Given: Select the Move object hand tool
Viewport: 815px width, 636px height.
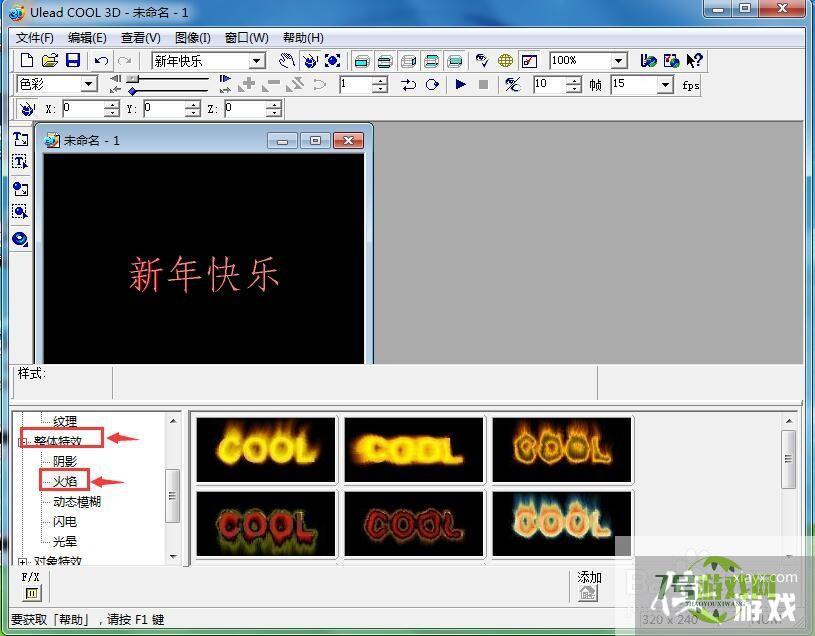Looking at the screenshot, I should 286,61.
